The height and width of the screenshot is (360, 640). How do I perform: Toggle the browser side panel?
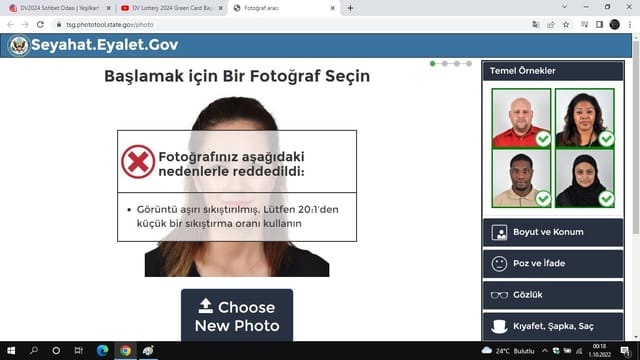pos(599,24)
